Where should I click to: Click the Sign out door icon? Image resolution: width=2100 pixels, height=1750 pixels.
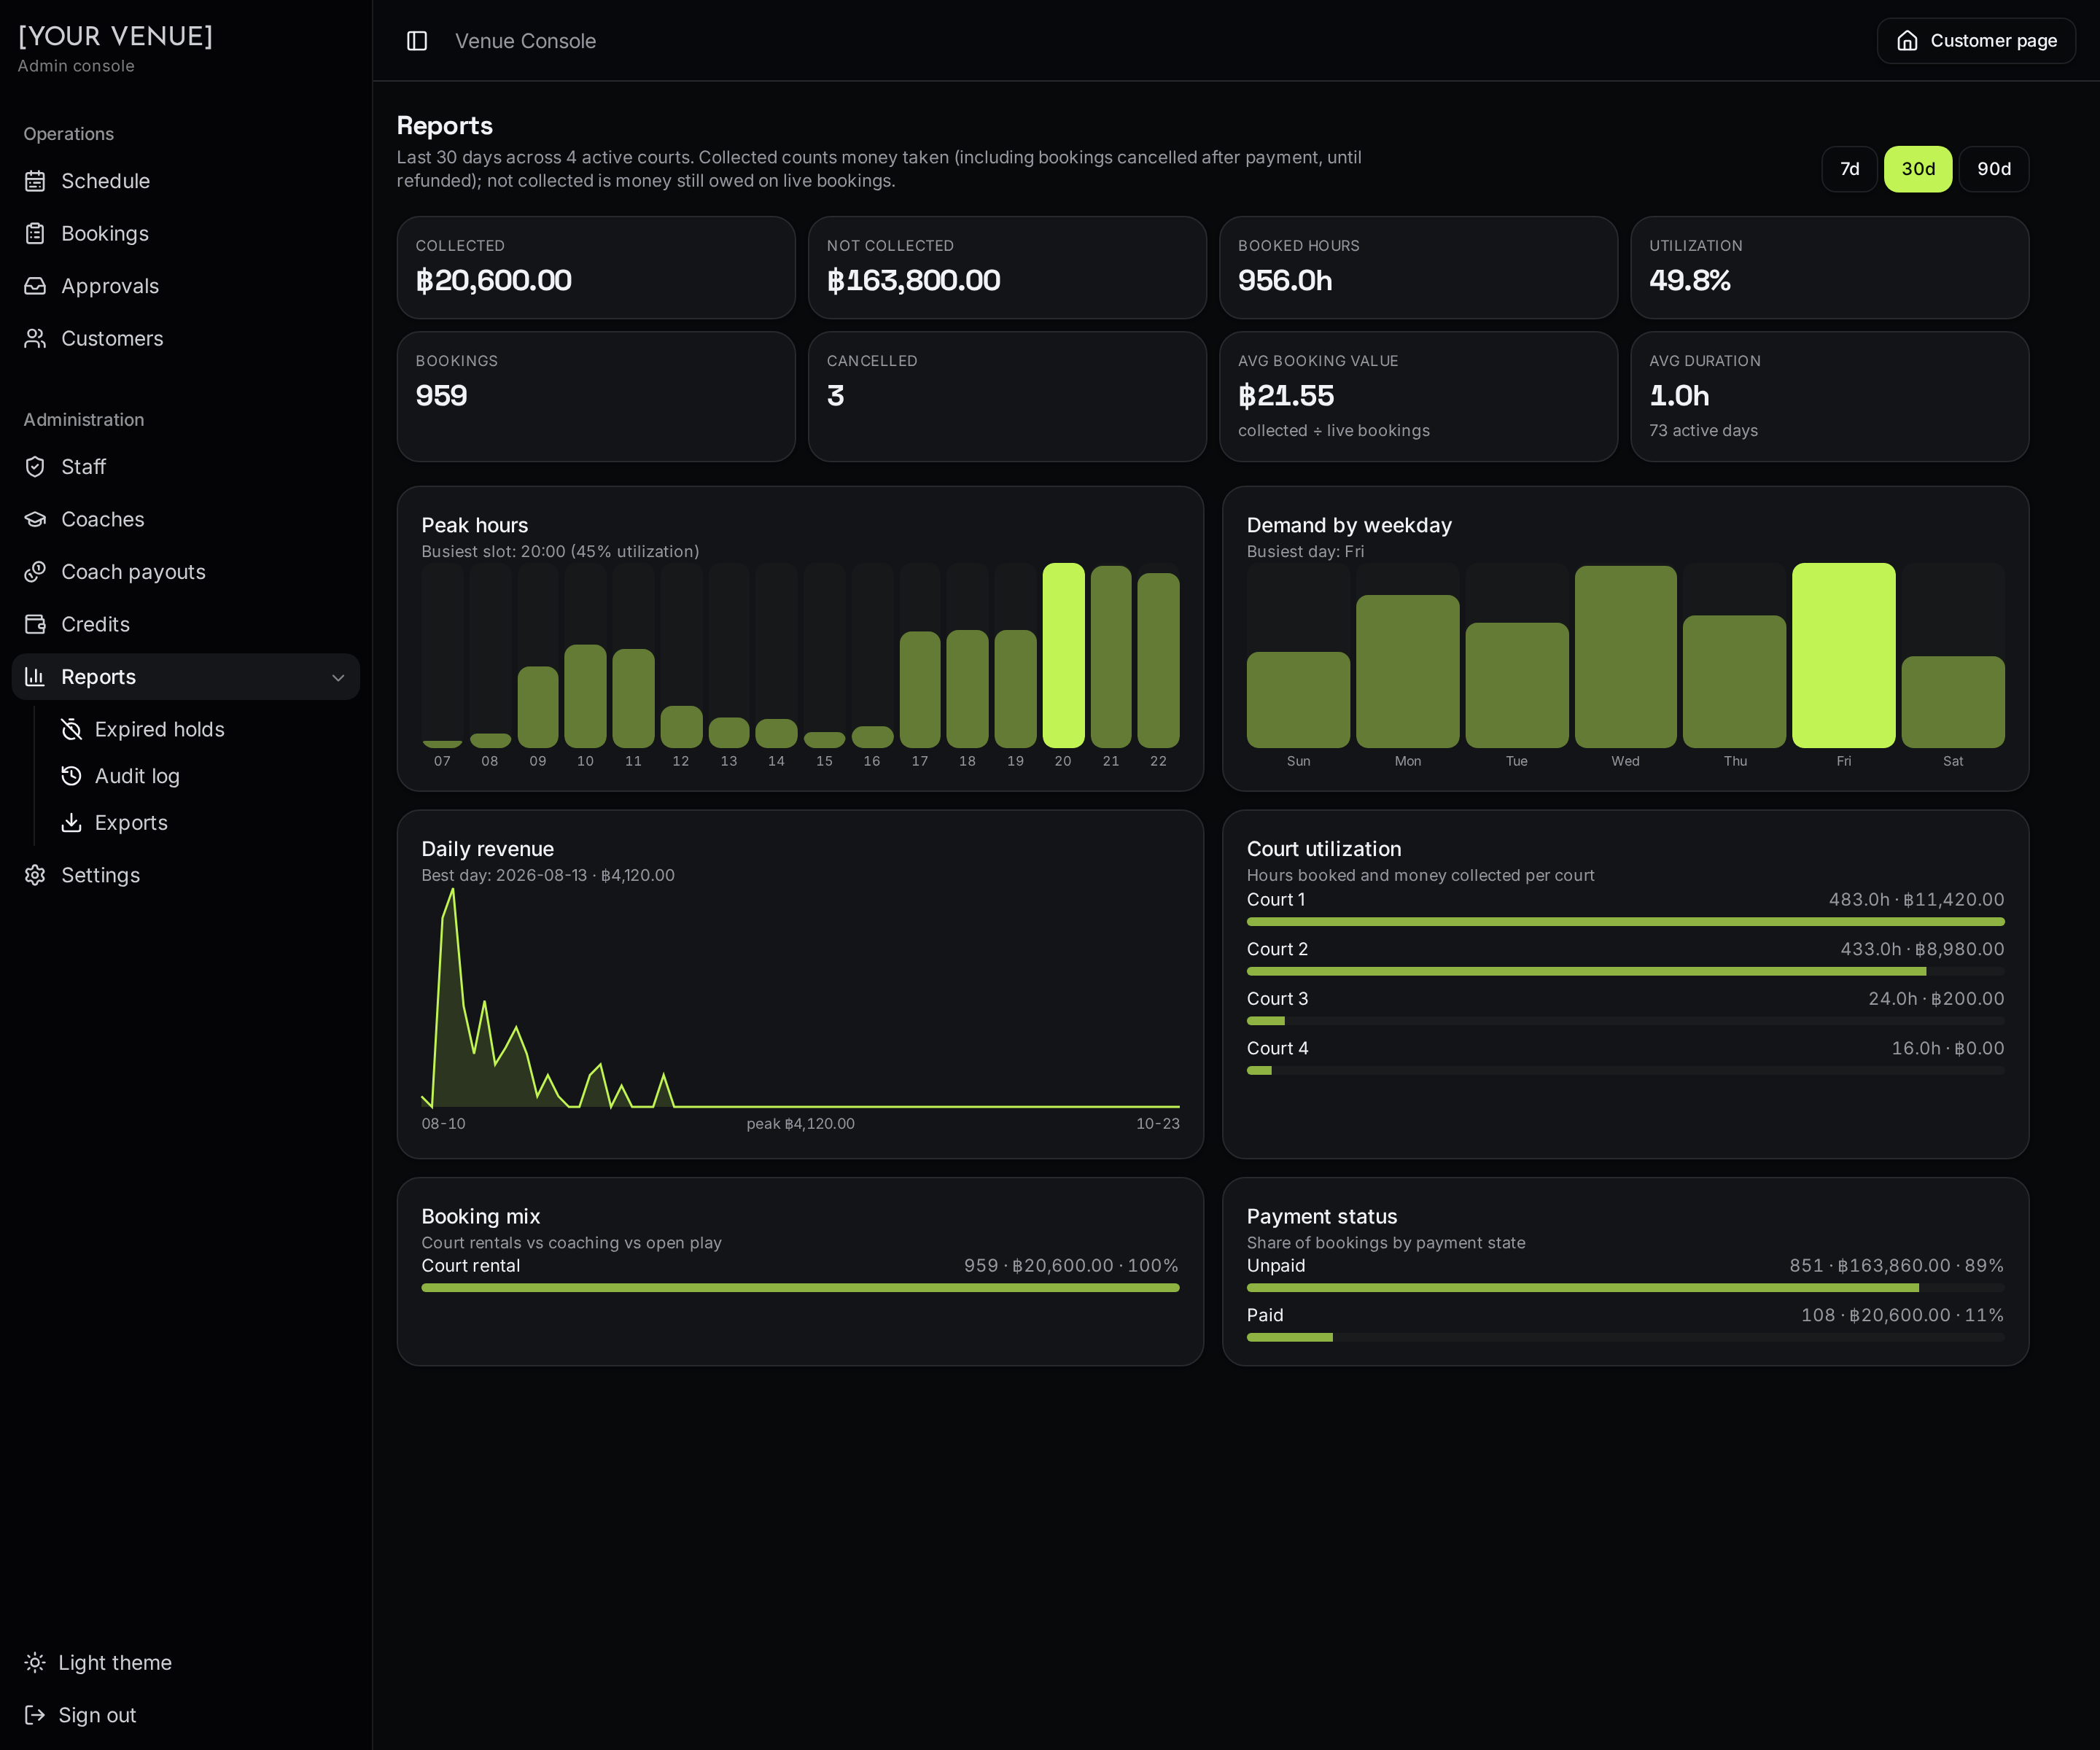(35, 1715)
